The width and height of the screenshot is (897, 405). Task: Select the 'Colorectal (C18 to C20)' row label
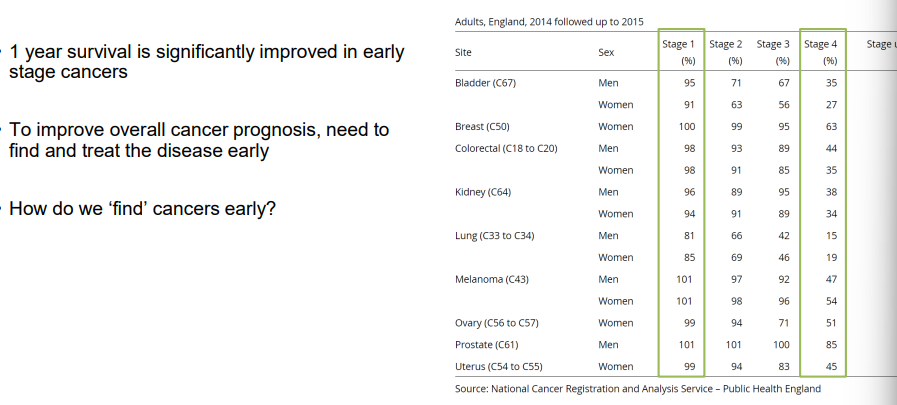[506, 149]
